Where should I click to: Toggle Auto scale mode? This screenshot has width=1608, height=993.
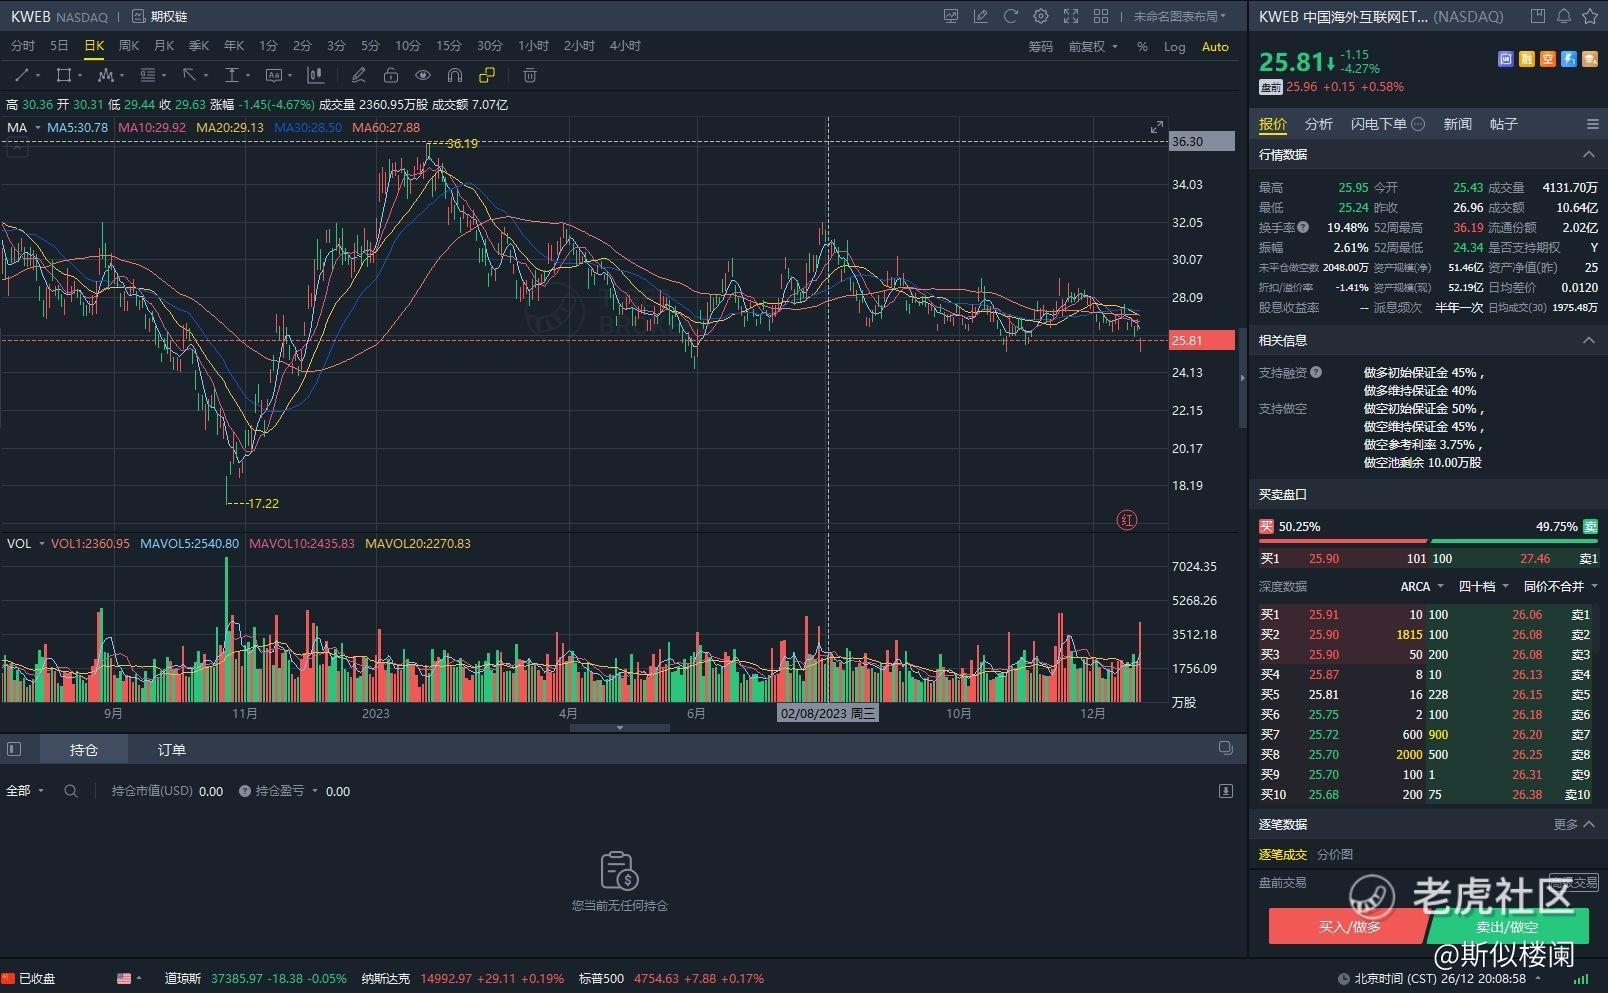coord(1215,47)
